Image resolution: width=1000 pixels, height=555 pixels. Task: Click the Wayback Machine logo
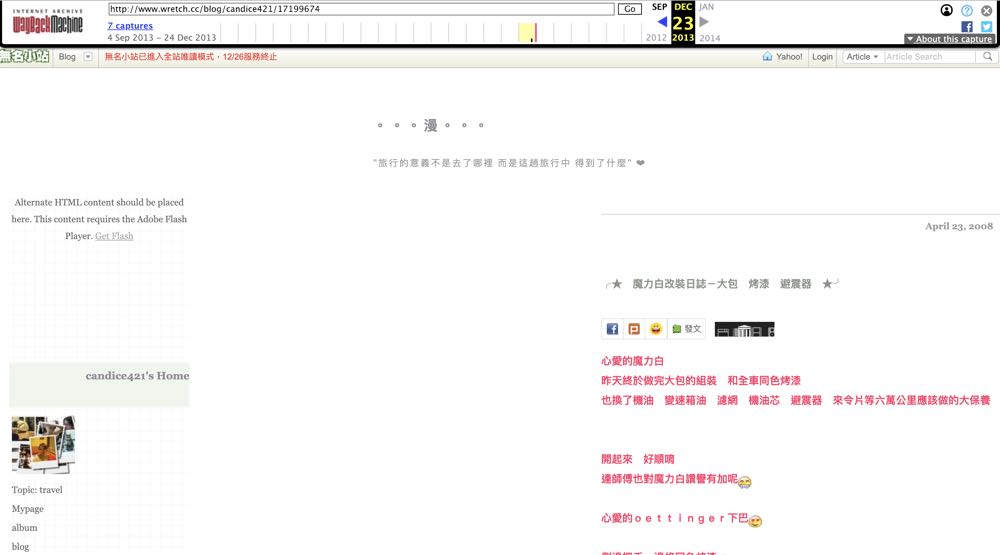[x=48, y=22]
